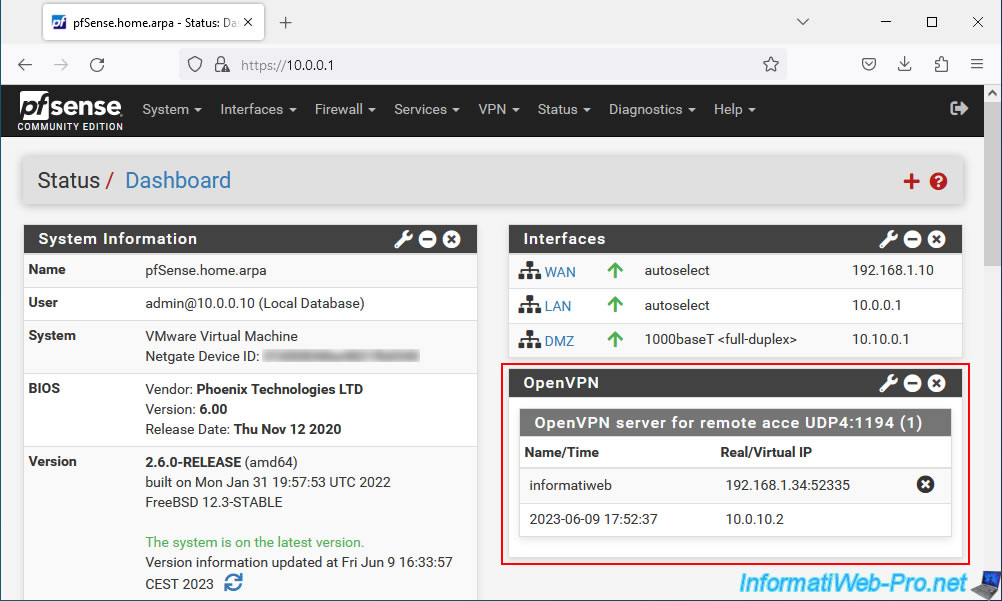Disconnect the informatiweb VPN client
This screenshot has height=601, width=1002.
click(x=925, y=484)
